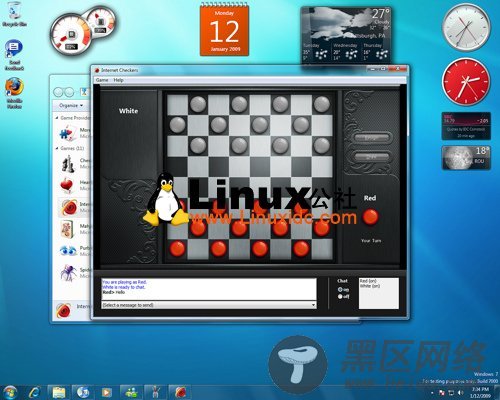
Task: Click the network icon in system tray
Action: click(451, 392)
